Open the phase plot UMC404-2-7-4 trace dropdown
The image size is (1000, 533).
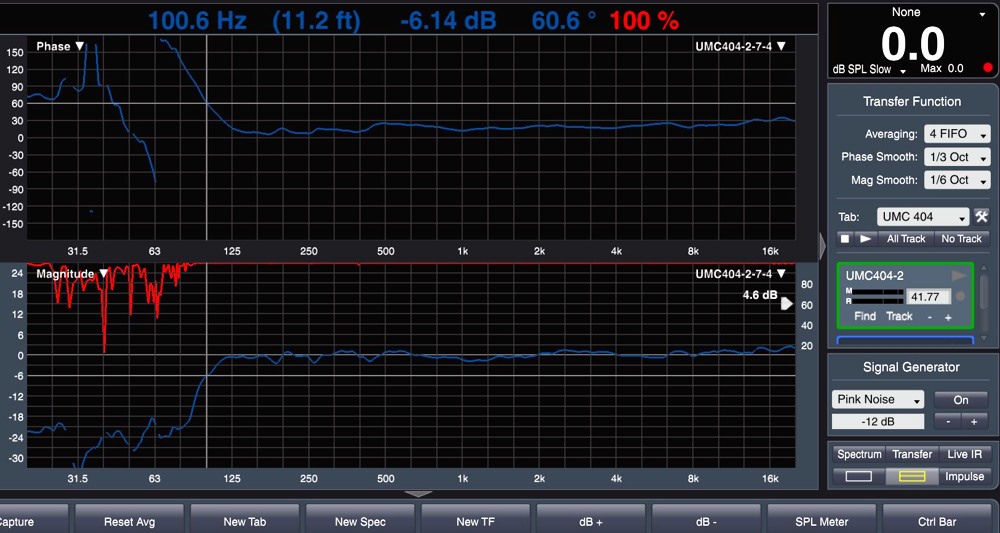click(740, 47)
